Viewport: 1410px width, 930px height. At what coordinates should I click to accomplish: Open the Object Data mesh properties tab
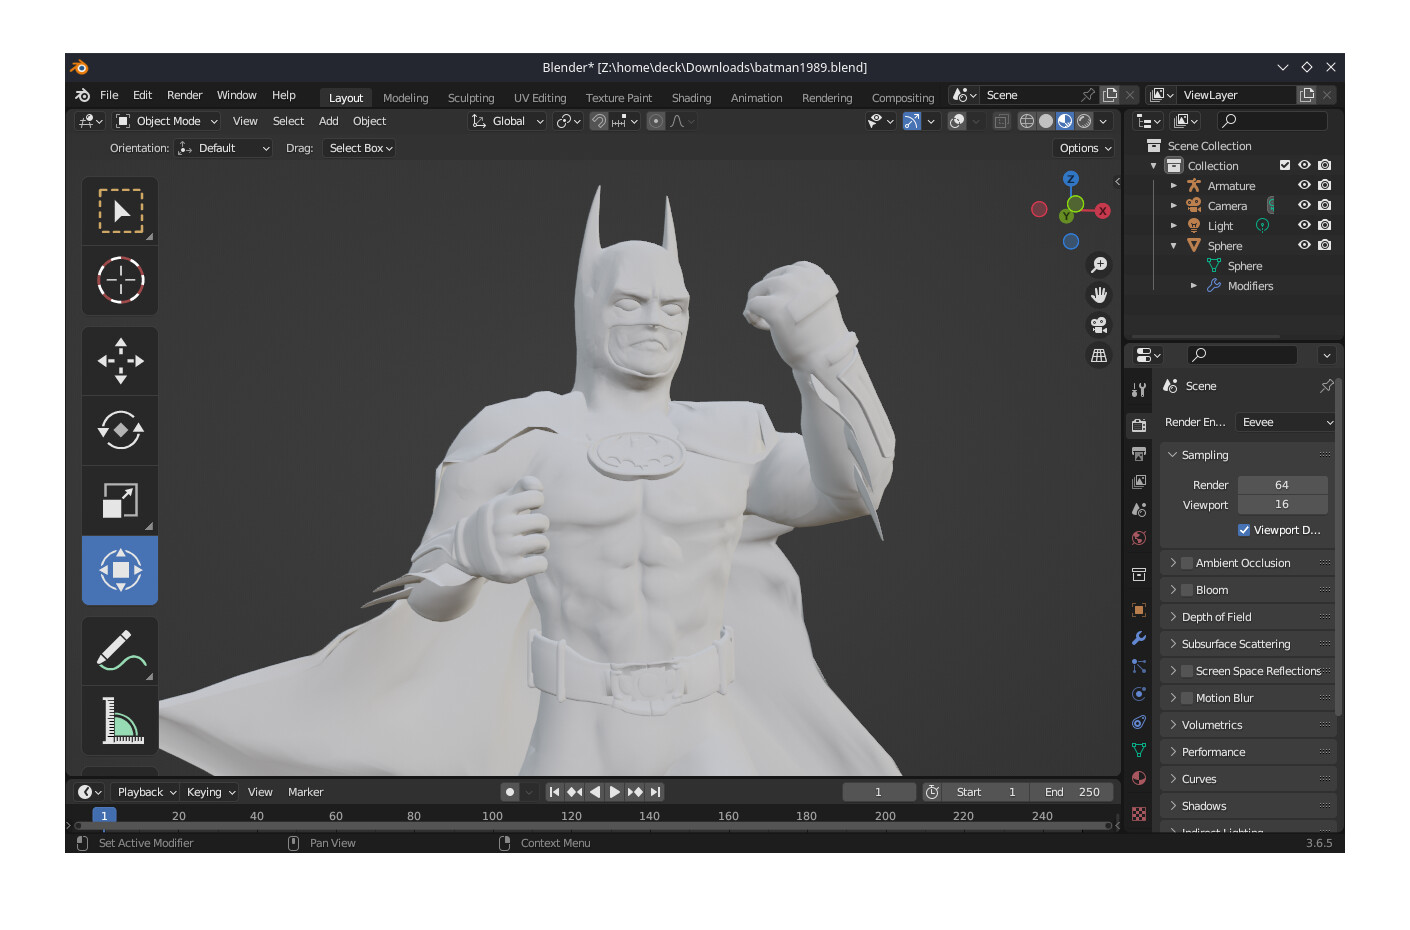coord(1139,750)
